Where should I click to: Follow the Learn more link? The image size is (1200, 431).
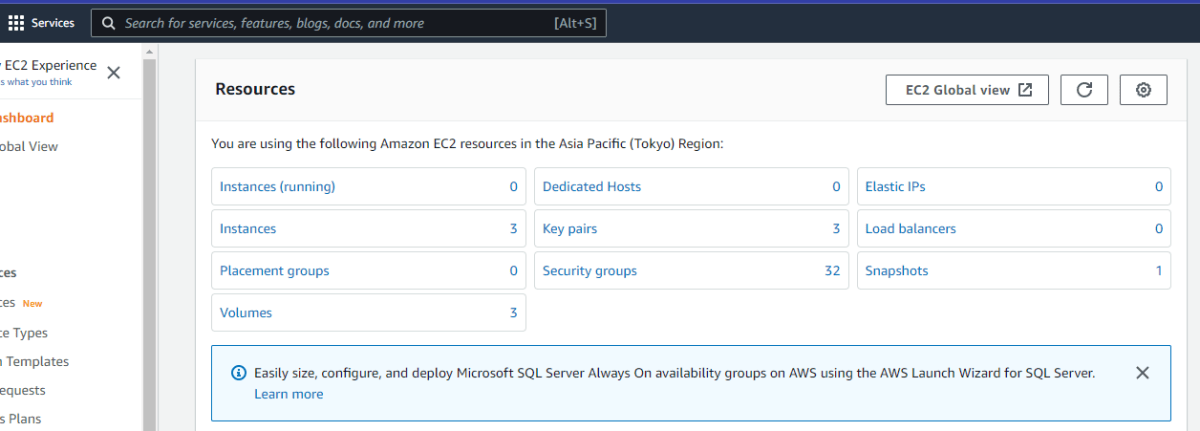click(x=288, y=394)
